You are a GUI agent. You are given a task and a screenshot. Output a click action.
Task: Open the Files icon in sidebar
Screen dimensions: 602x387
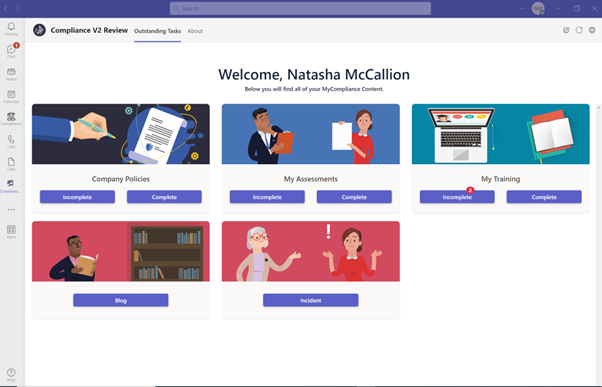tap(11, 164)
